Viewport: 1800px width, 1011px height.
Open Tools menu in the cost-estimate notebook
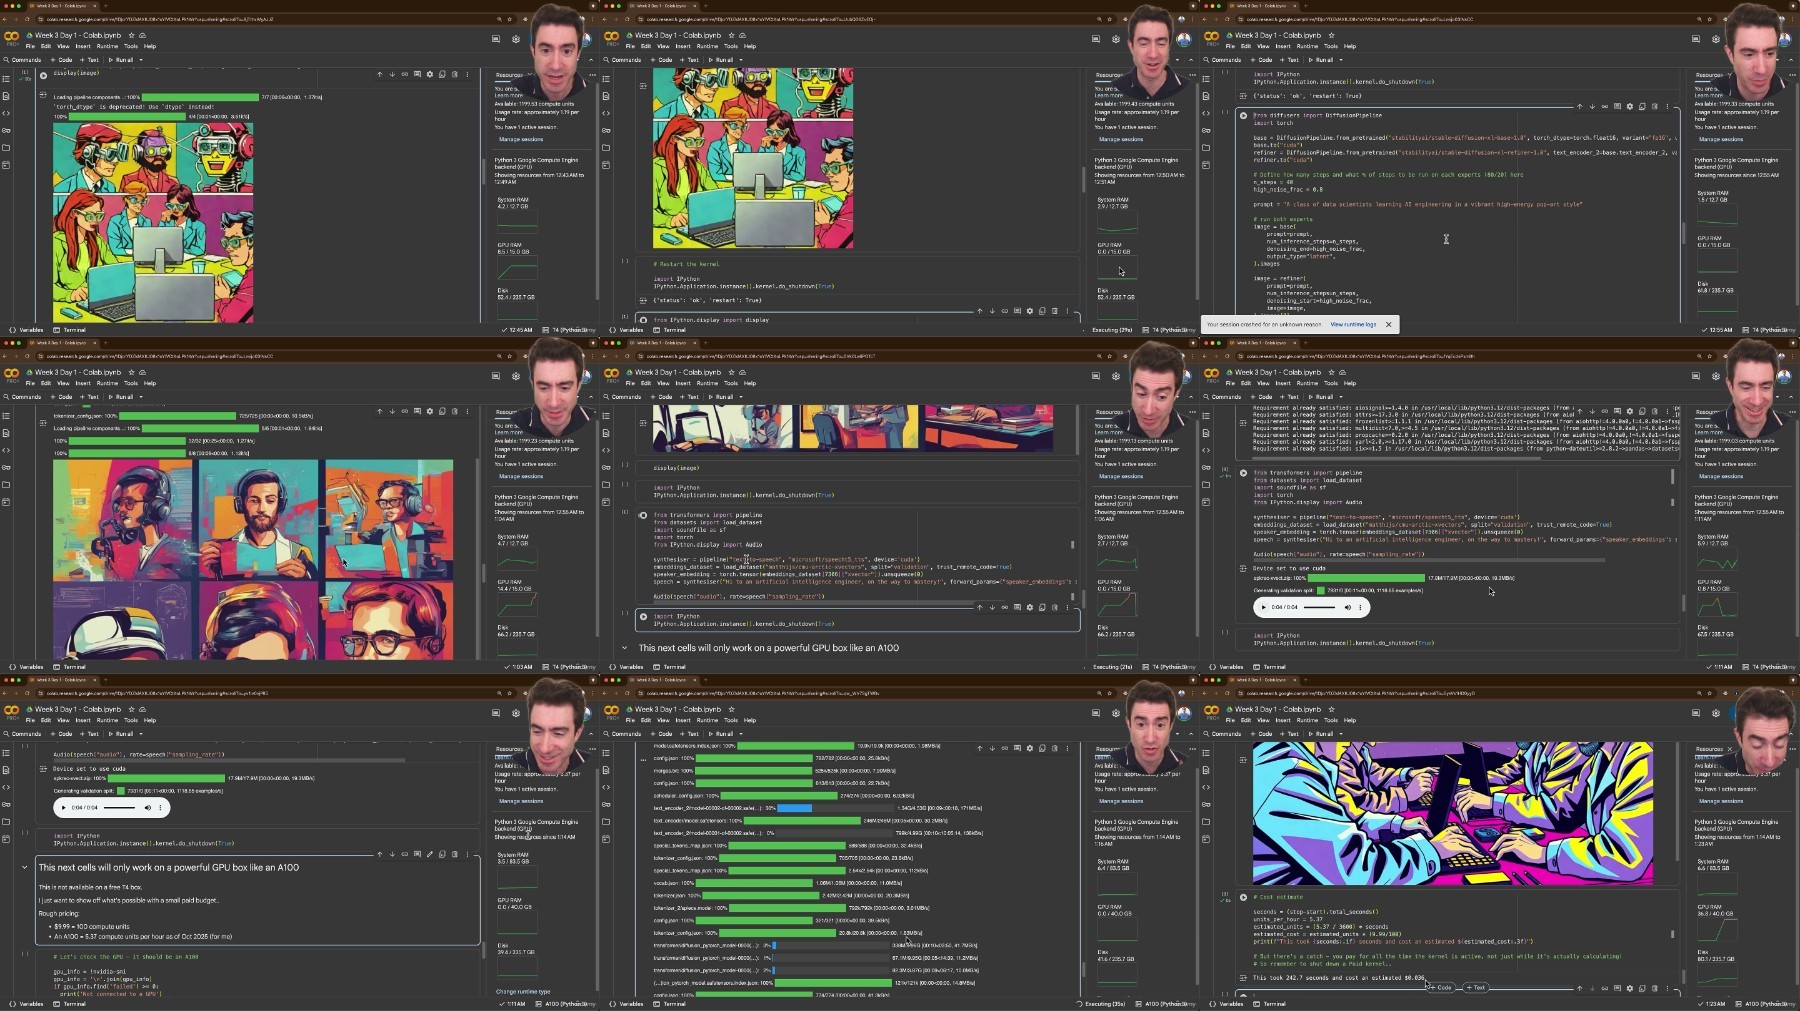click(1331, 720)
